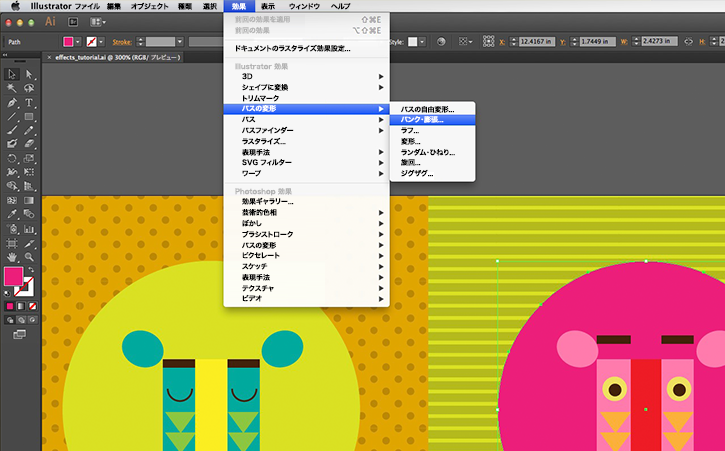Set the paint mode to None
725x451 pixels.
(32, 306)
